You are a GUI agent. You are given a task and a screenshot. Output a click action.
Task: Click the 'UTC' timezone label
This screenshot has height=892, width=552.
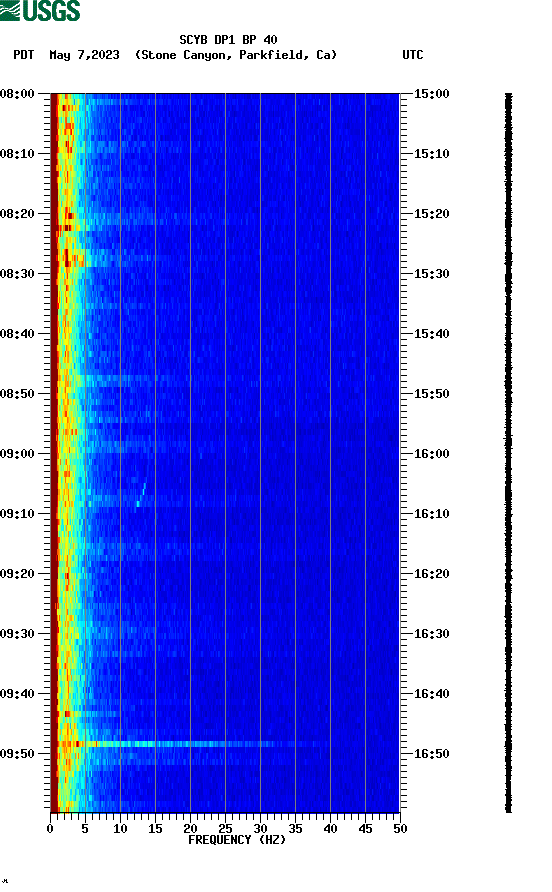tap(413, 55)
